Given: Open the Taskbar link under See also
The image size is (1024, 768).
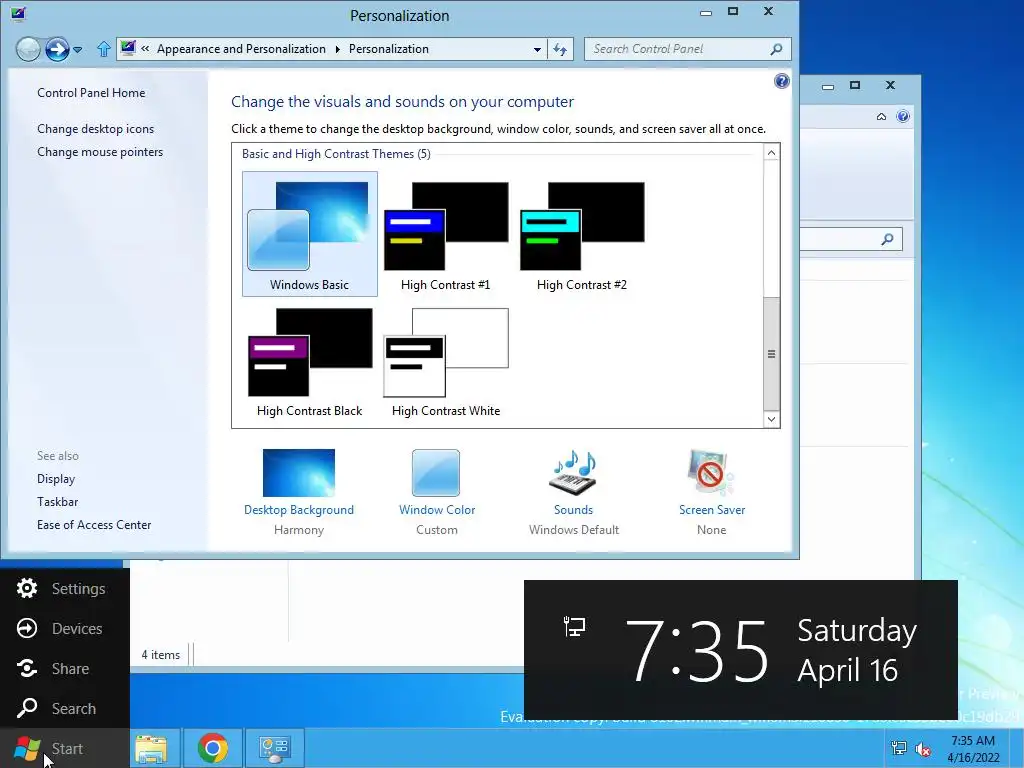Looking at the screenshot, I should pyautogui.click(x=57, y=502).
